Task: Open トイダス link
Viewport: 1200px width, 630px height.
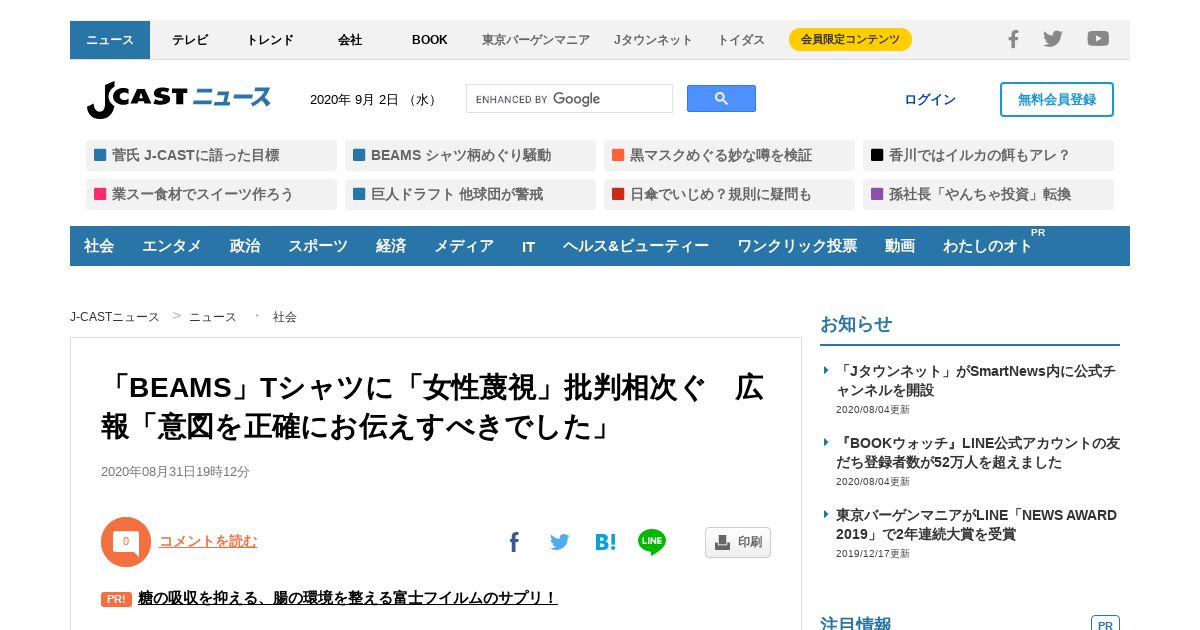Action: point(741,40)
